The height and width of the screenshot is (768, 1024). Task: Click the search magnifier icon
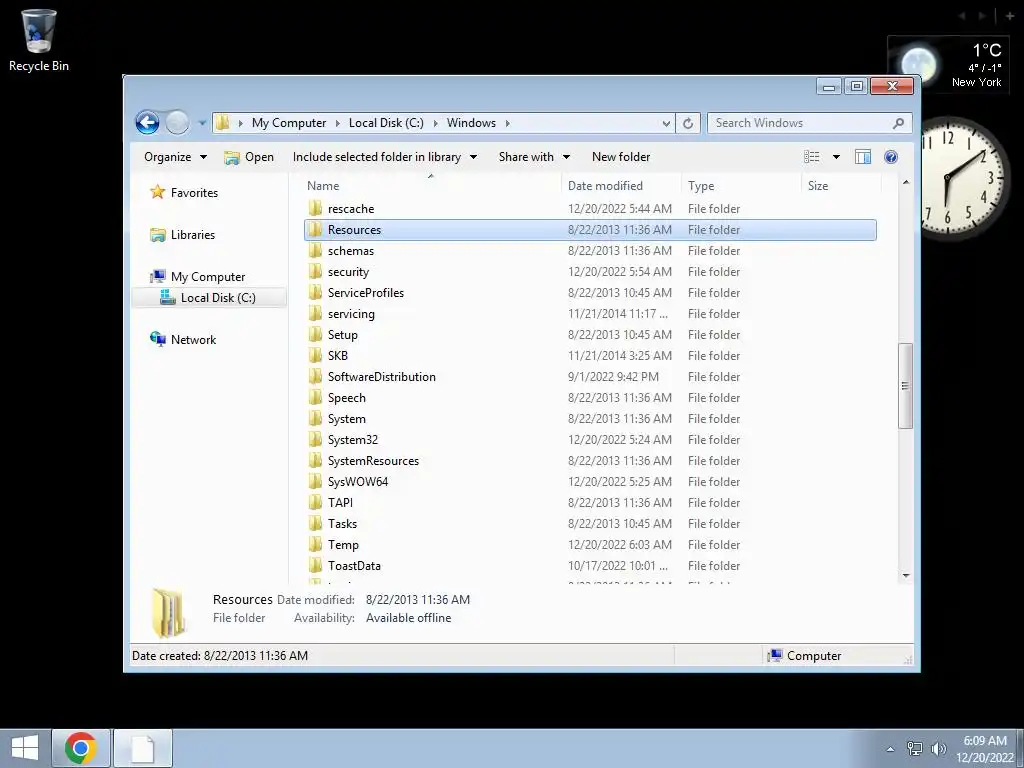(x=898, y=123)
